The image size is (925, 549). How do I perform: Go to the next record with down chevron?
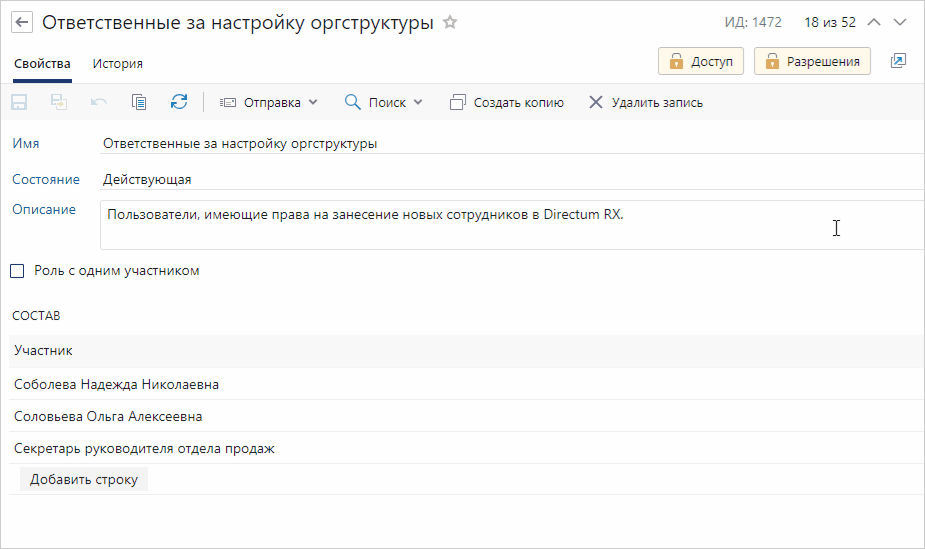(x=900, y=22)
